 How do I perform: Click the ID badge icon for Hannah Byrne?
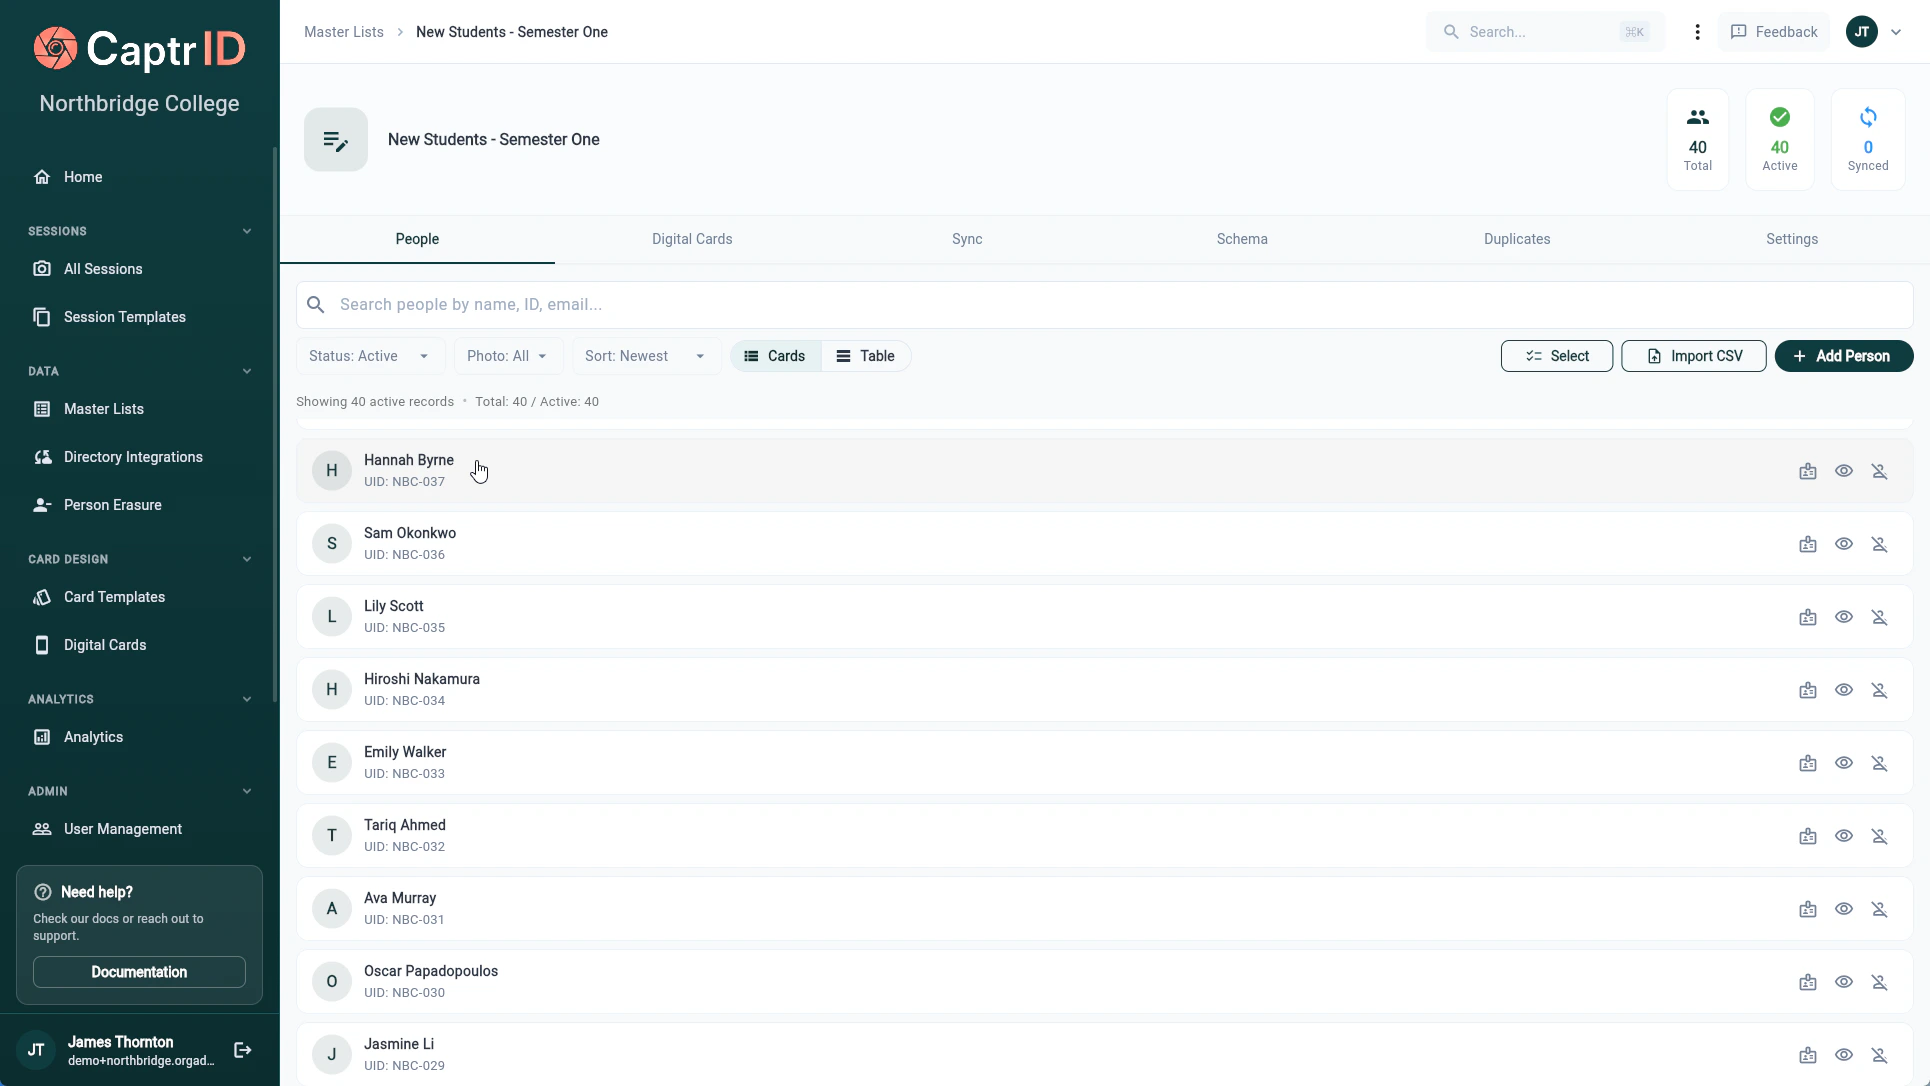pos(1807,471)
